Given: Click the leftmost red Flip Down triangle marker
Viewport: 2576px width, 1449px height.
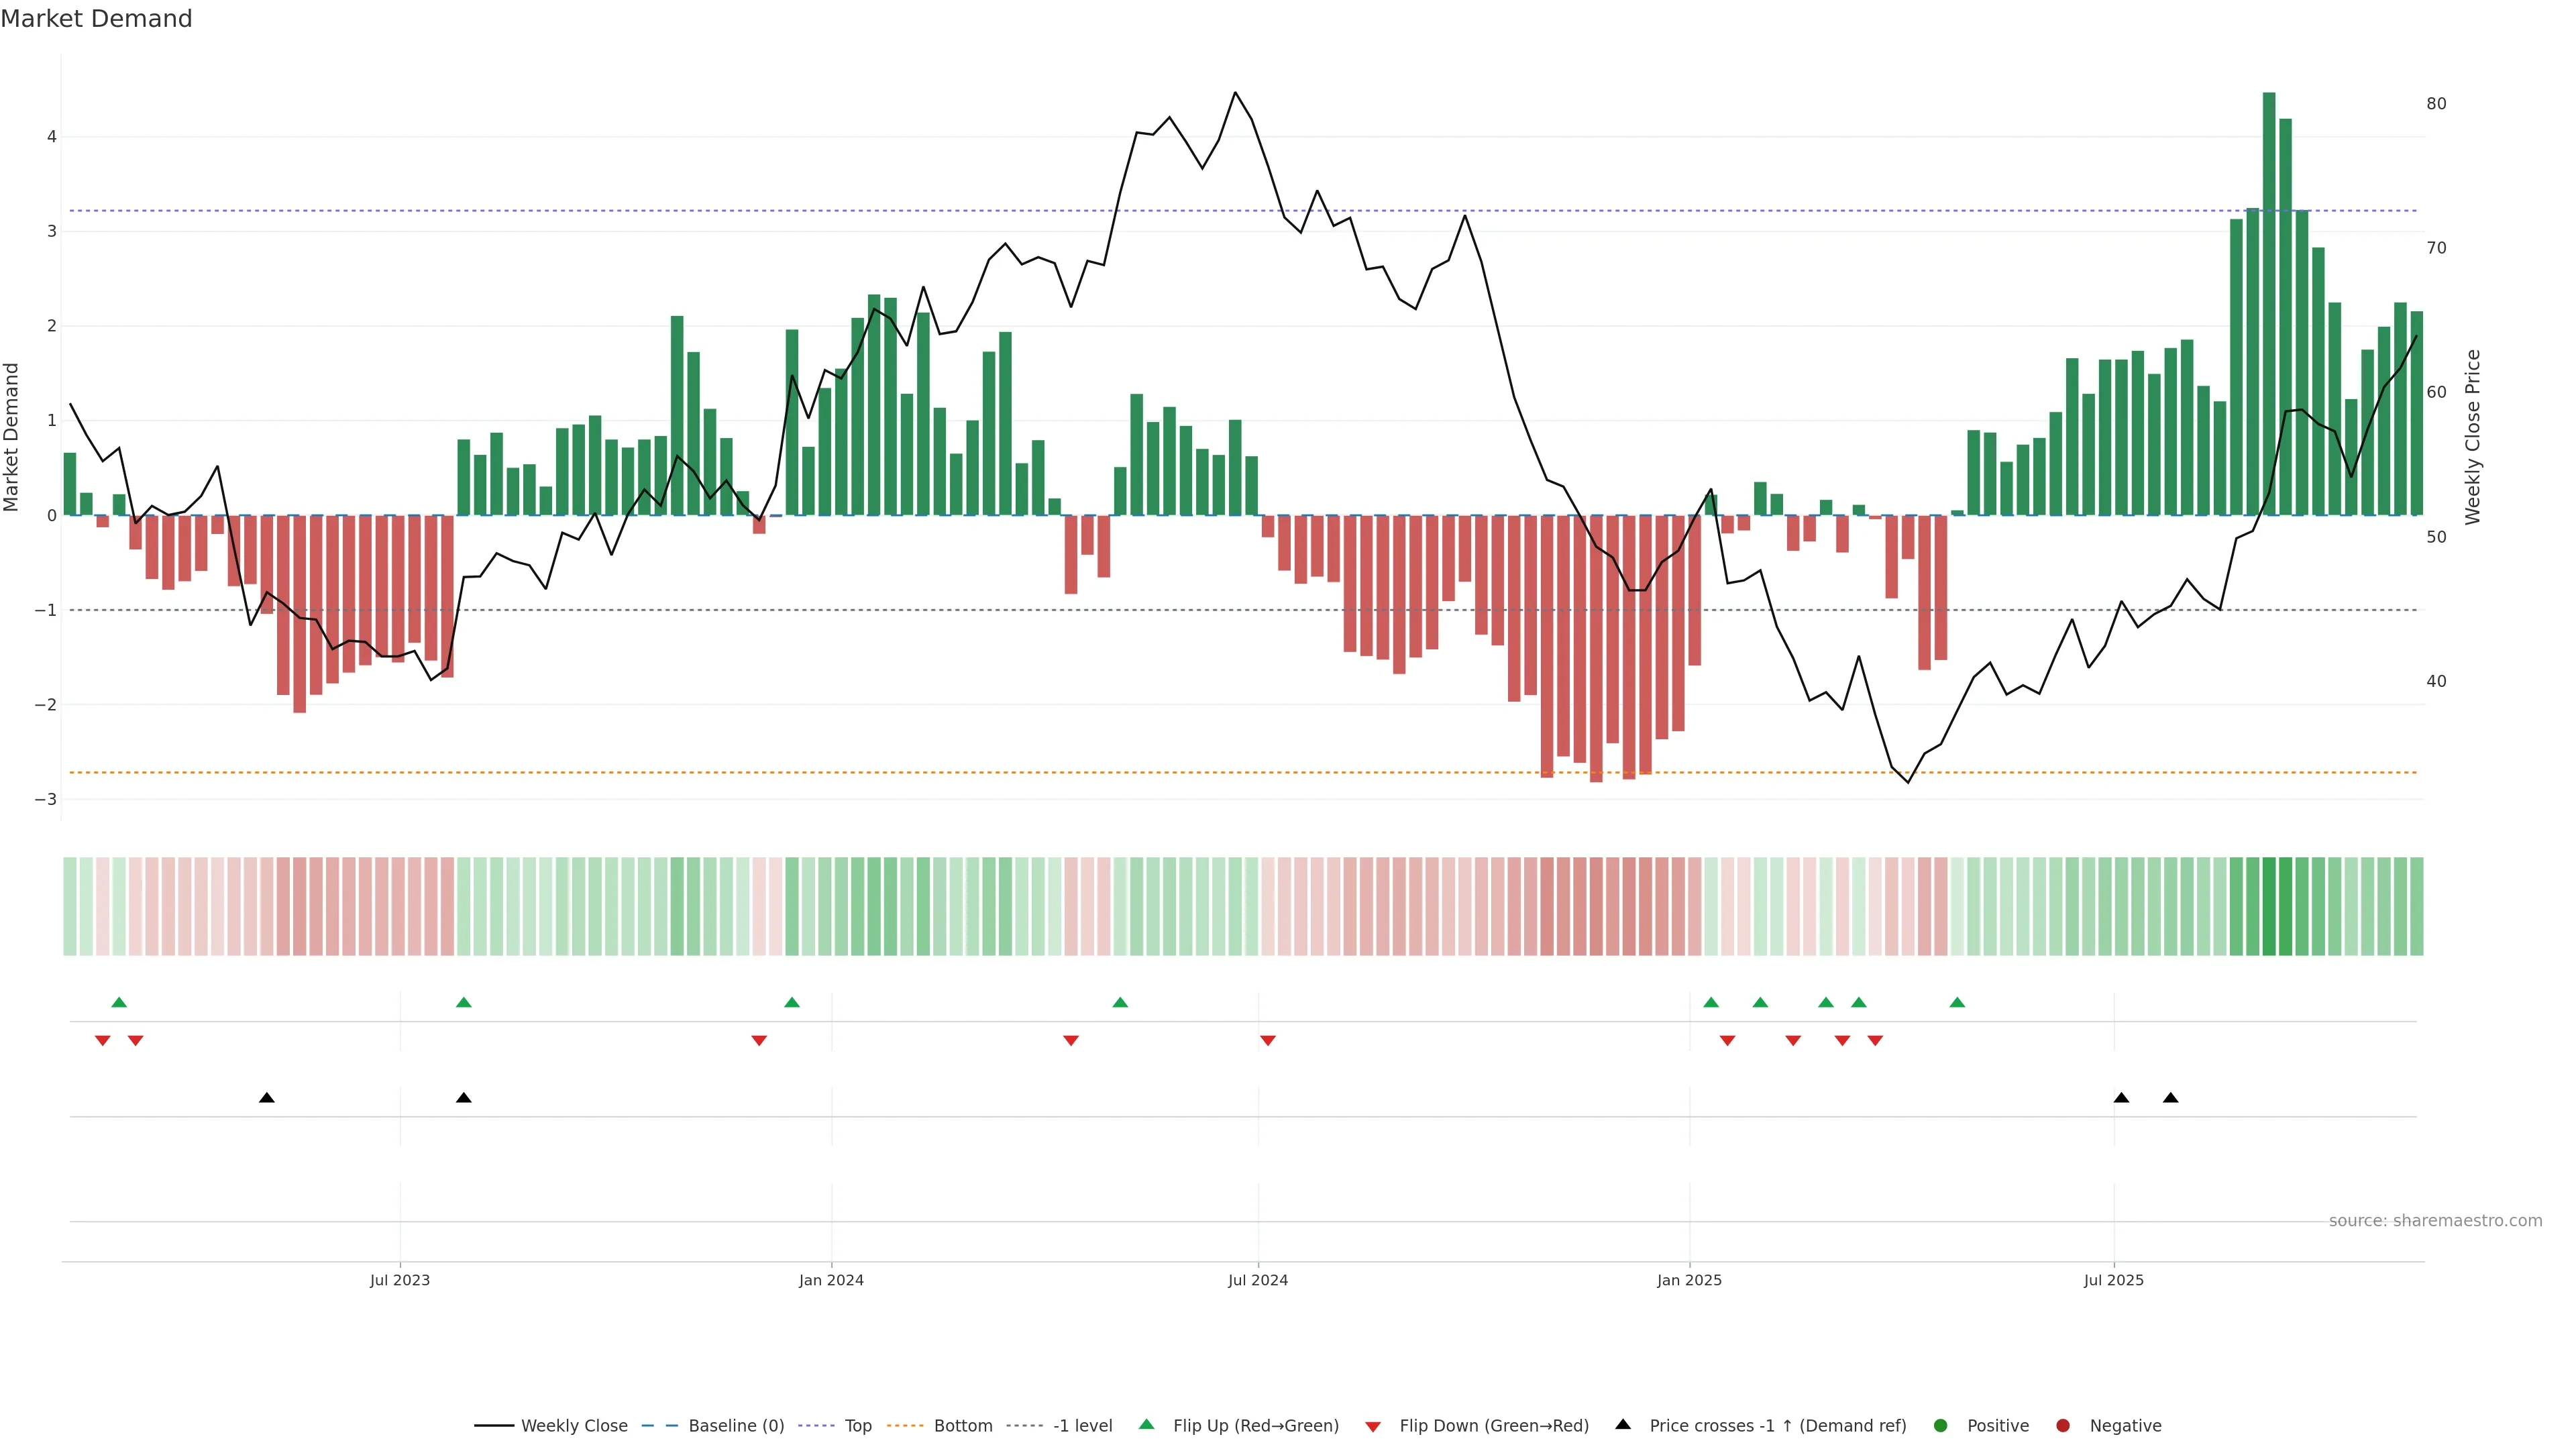Looking at the screenshot, I should pyautogui.click(x=102, y=1041).
